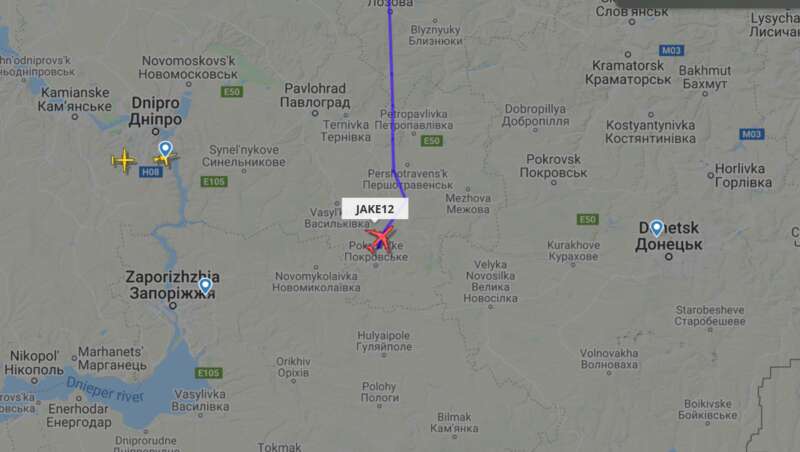The height and width of the screenshot is (452, 800).
Task: Select the red JAKE12 aircraft icon
Action: tap(380, 238)
